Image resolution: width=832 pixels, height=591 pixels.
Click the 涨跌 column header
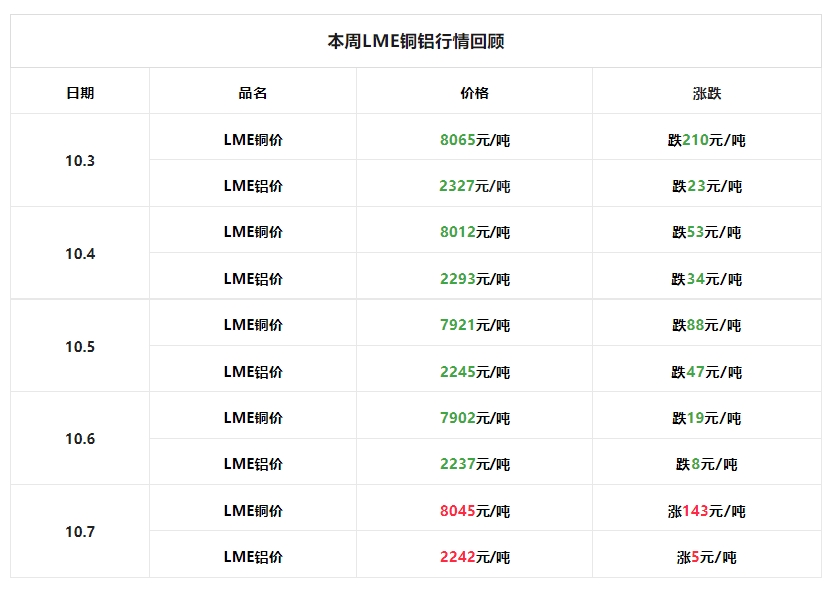(706, 93)
